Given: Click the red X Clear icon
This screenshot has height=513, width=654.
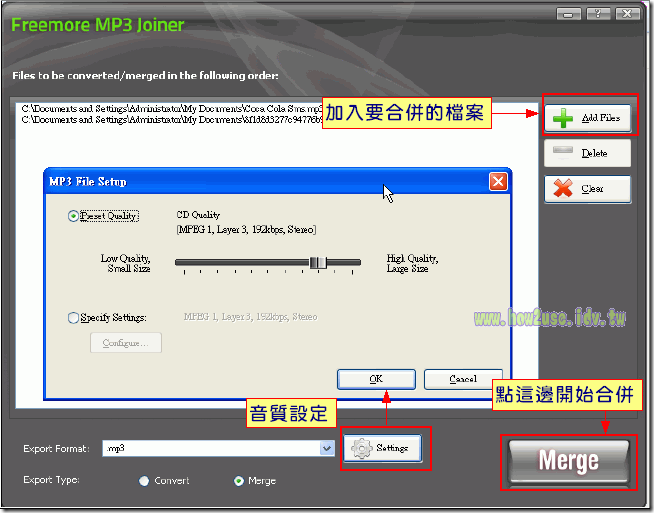Looking at the screenshot, I should pyautogui.click(x=563, y=188).
